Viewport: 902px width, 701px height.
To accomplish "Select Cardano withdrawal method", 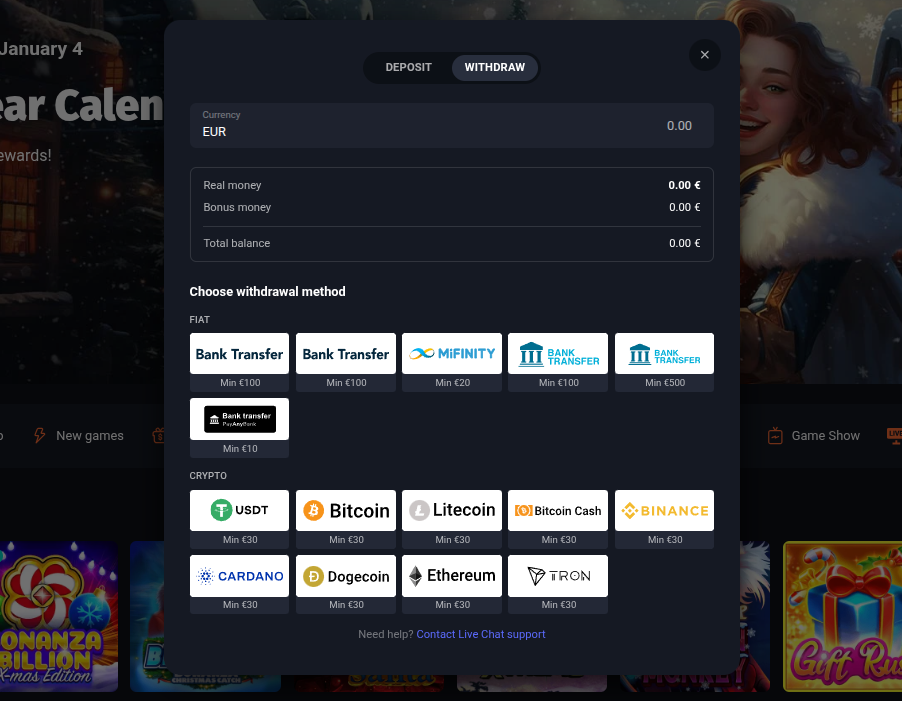I will (x=239, y=576).
